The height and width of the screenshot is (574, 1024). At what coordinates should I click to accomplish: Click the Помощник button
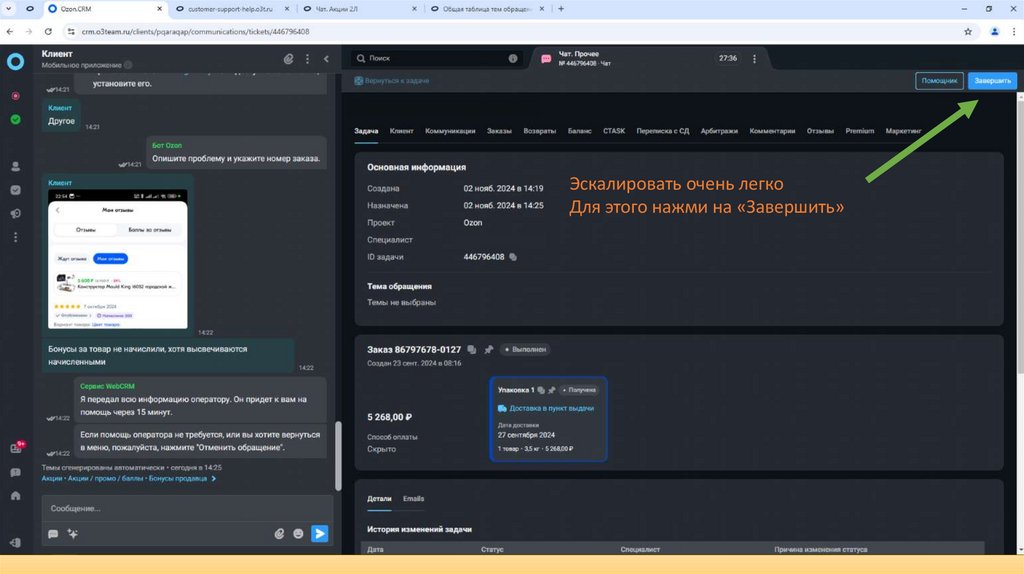pos(939,81)
